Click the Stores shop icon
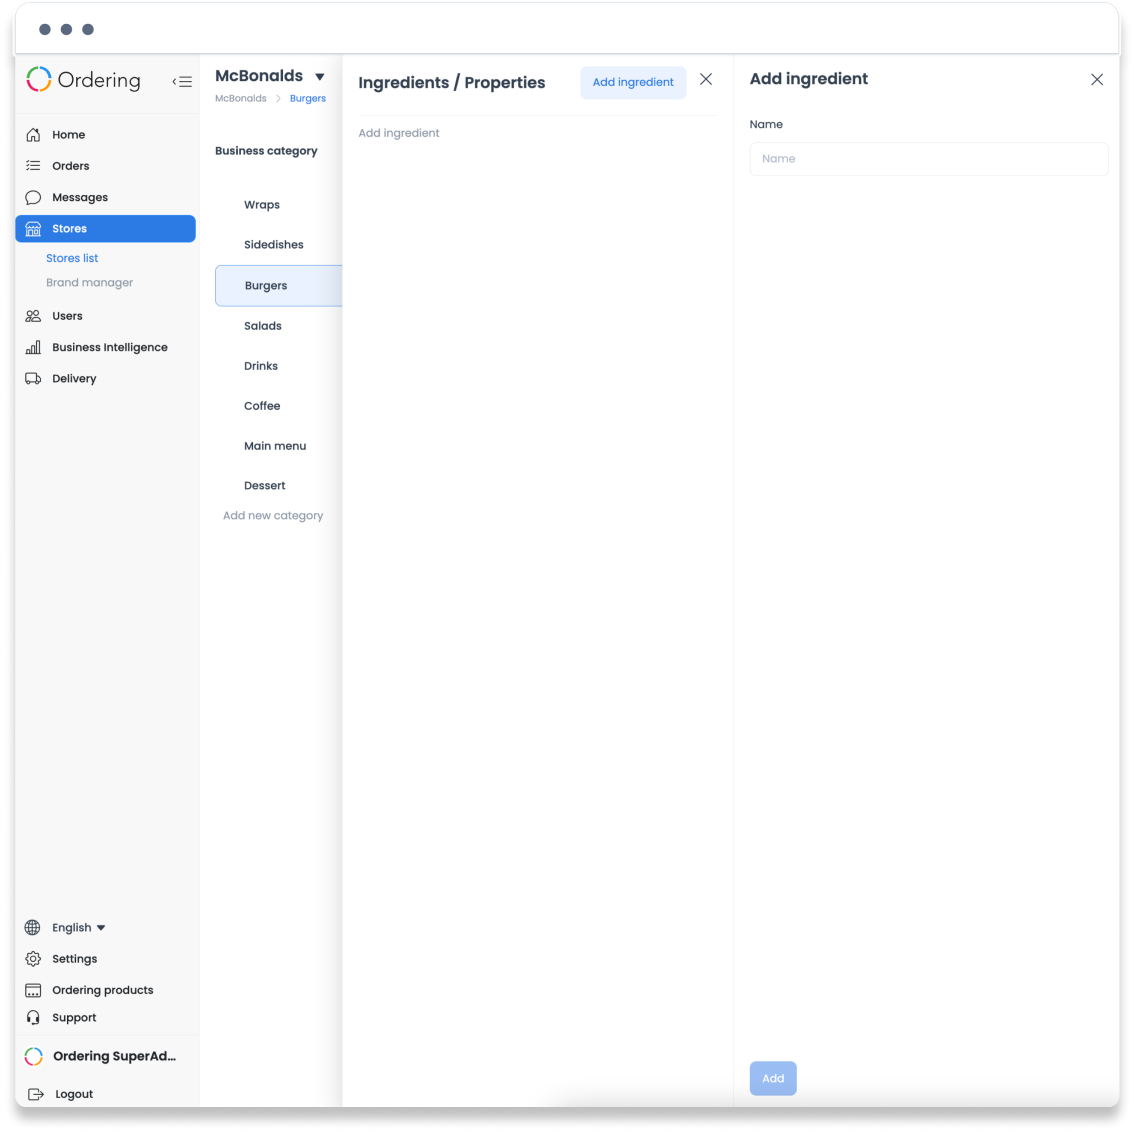The height and width of the screenshot is (1131, 1134). [x=33, y=229]
